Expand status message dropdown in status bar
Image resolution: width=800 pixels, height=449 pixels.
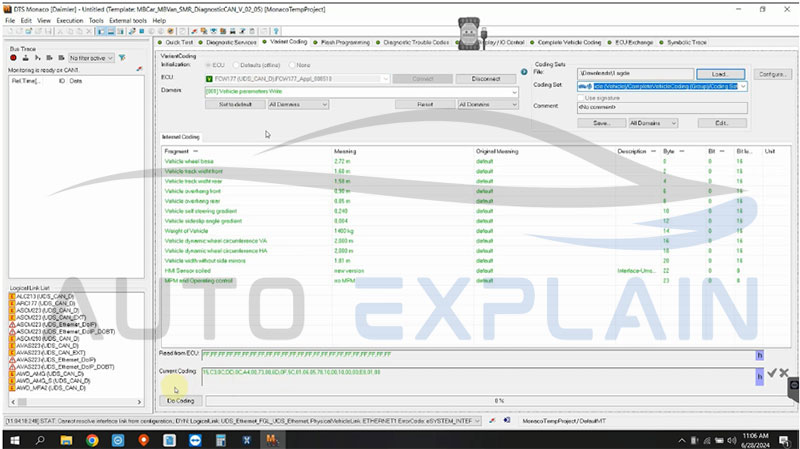[477, 421]
